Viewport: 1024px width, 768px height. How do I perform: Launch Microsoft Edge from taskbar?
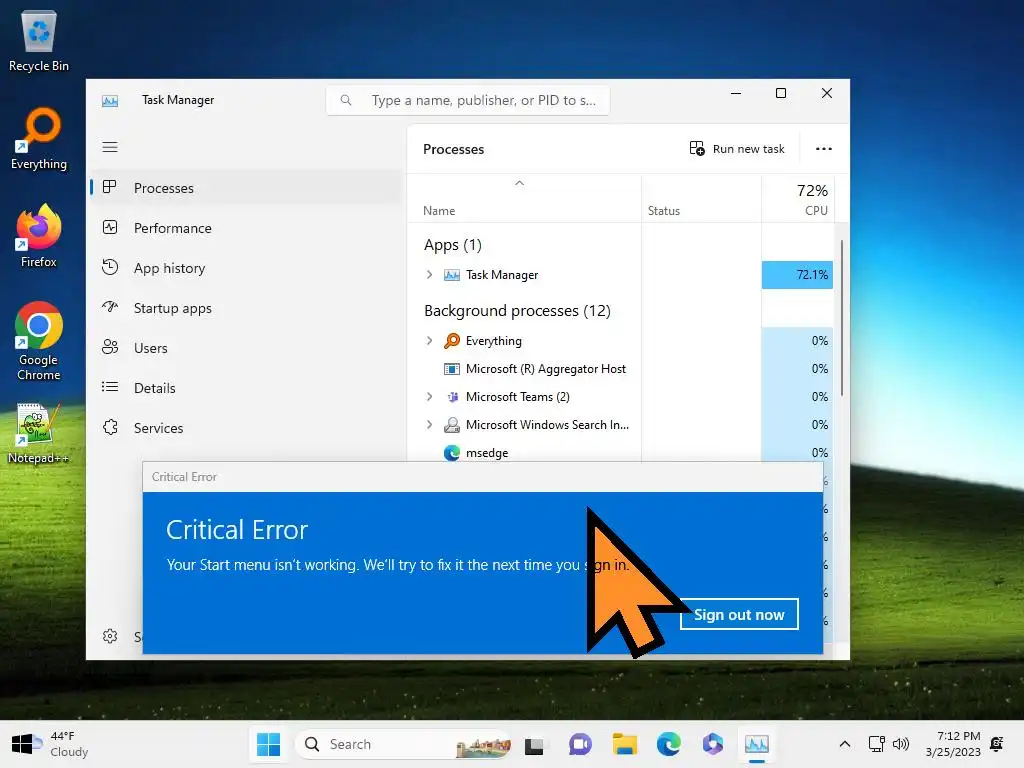pyautogui.click(x=669, y=744)
